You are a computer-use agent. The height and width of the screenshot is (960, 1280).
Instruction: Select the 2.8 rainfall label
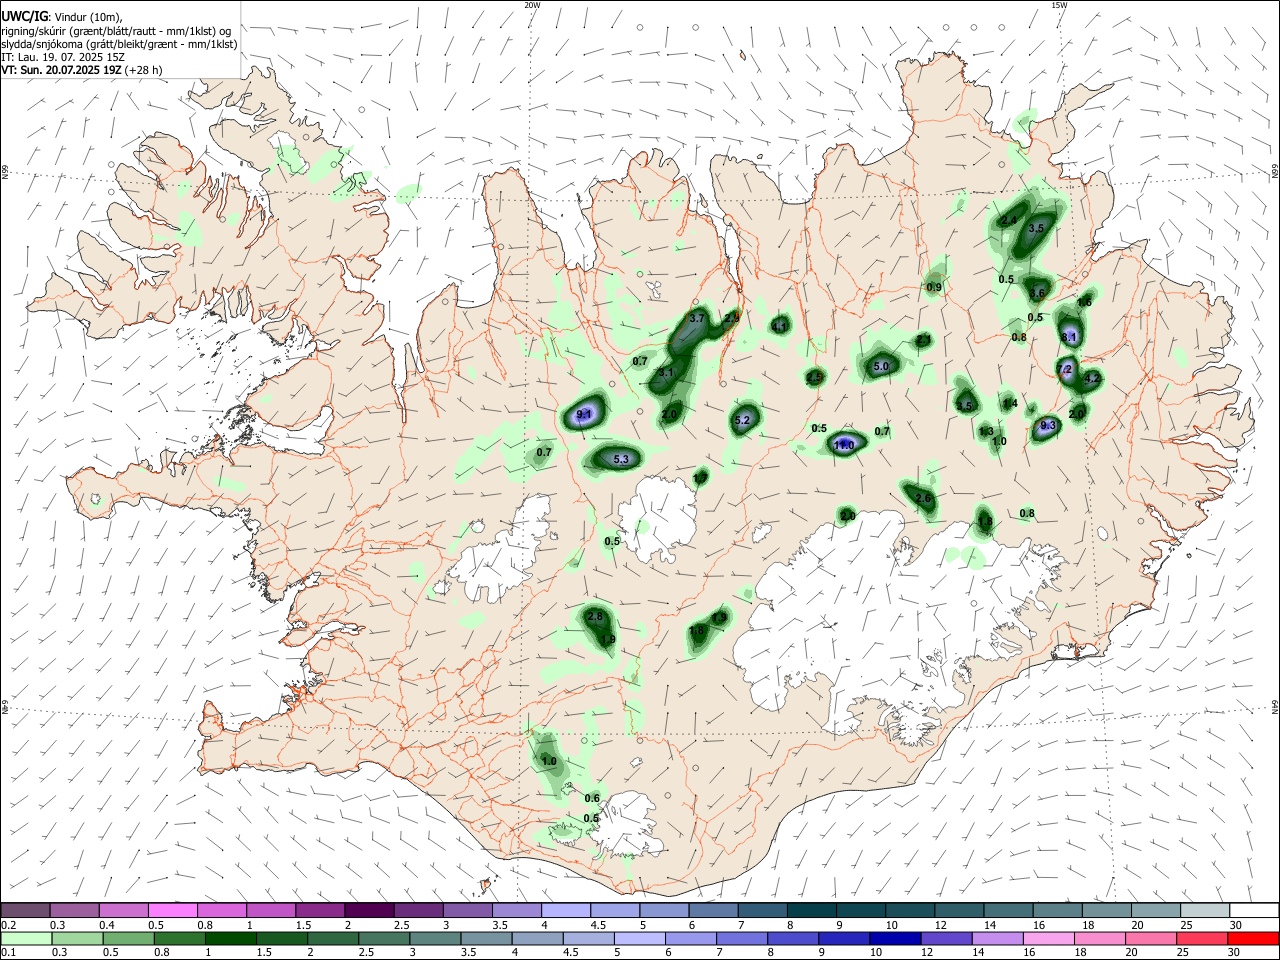[x=595, y=616]
